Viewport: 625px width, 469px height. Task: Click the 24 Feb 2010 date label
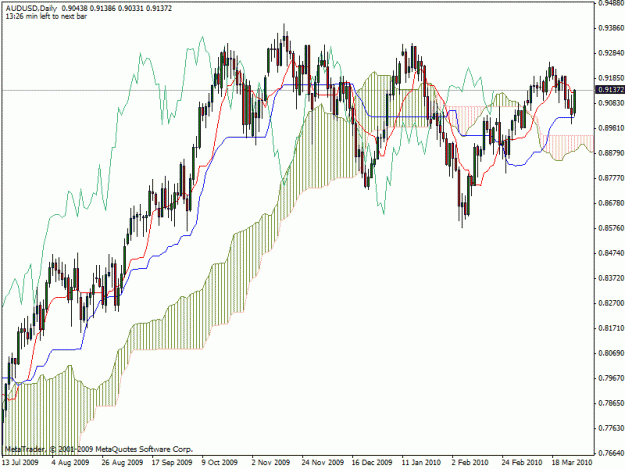click(x=522, y=462)
